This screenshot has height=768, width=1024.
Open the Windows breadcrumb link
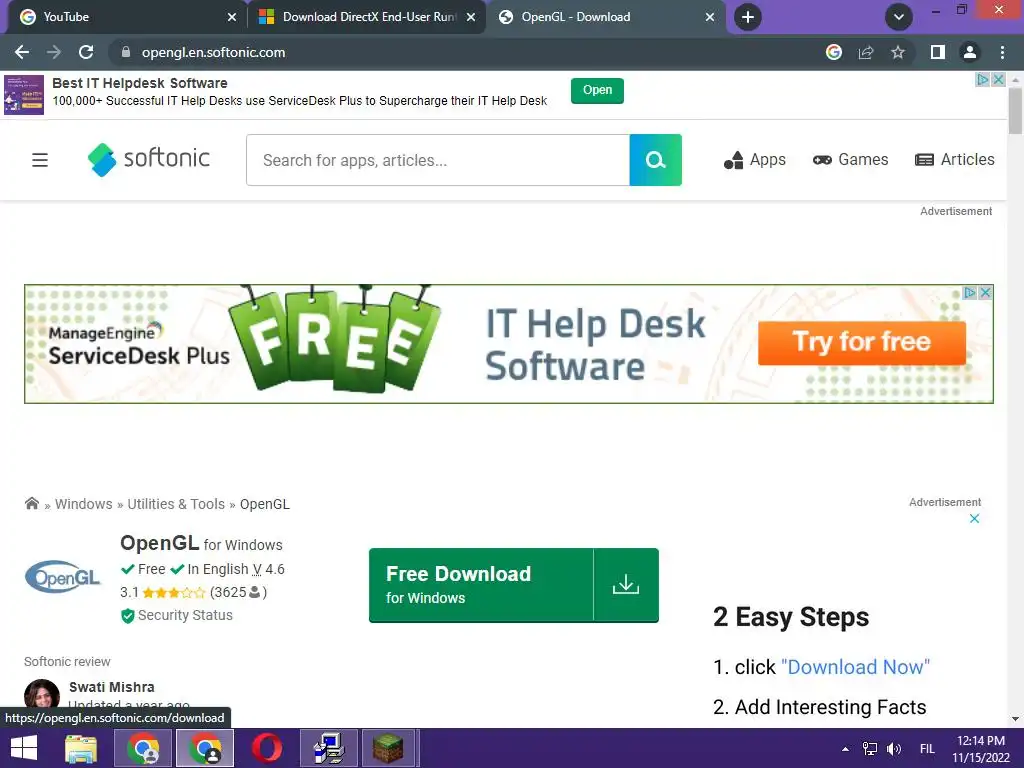coord(84,504)
